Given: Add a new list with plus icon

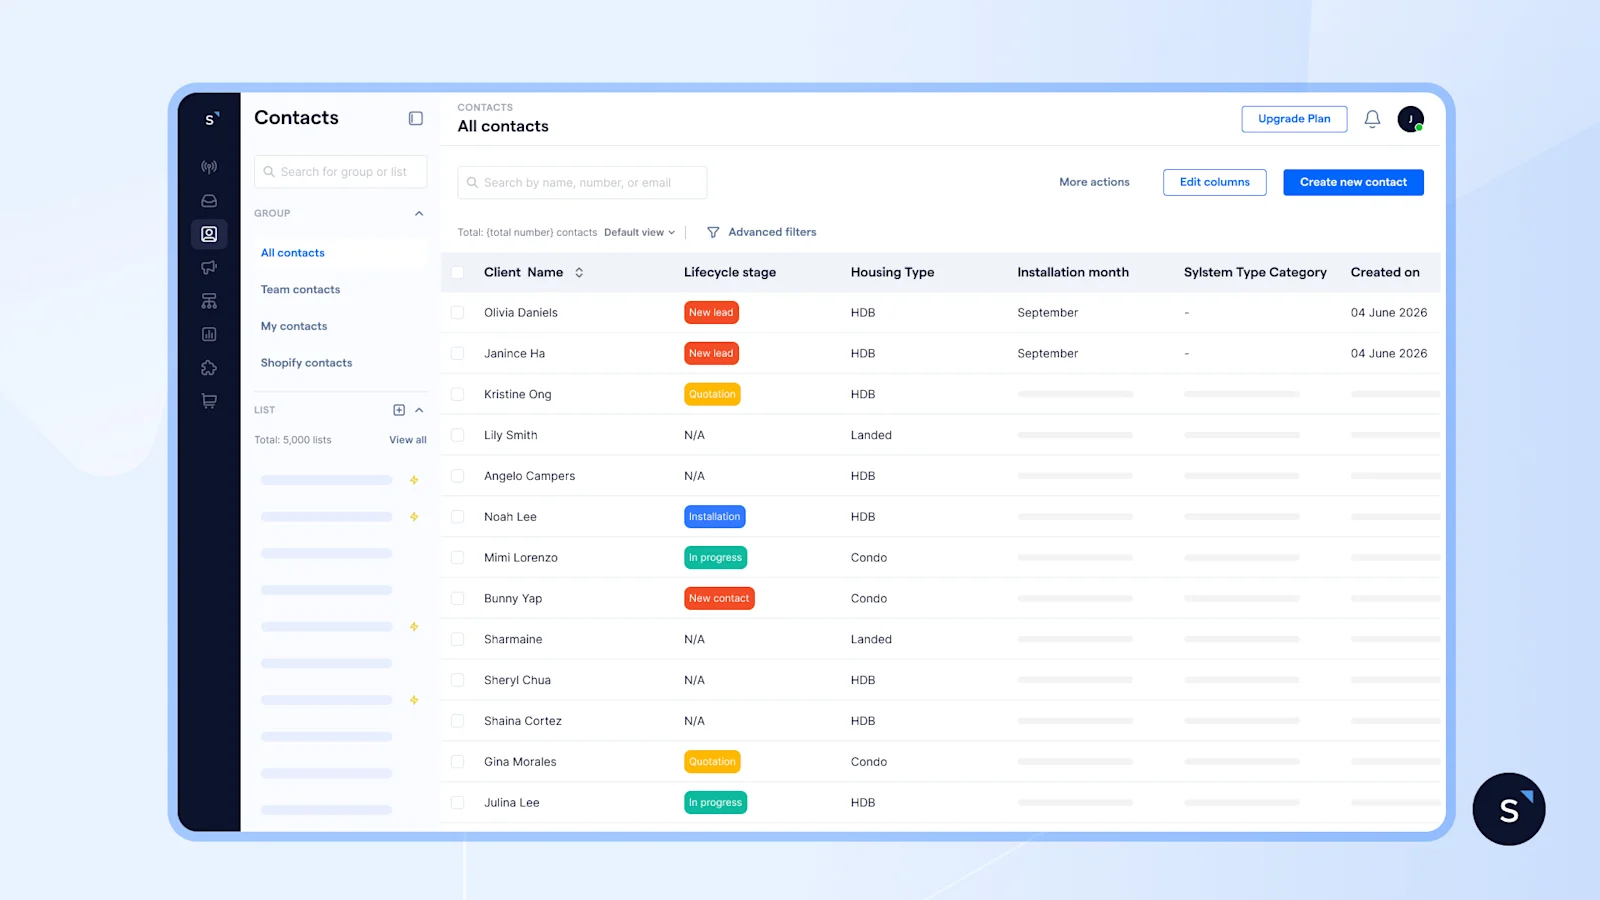Looking at the screenshot, I should (399, 410).
